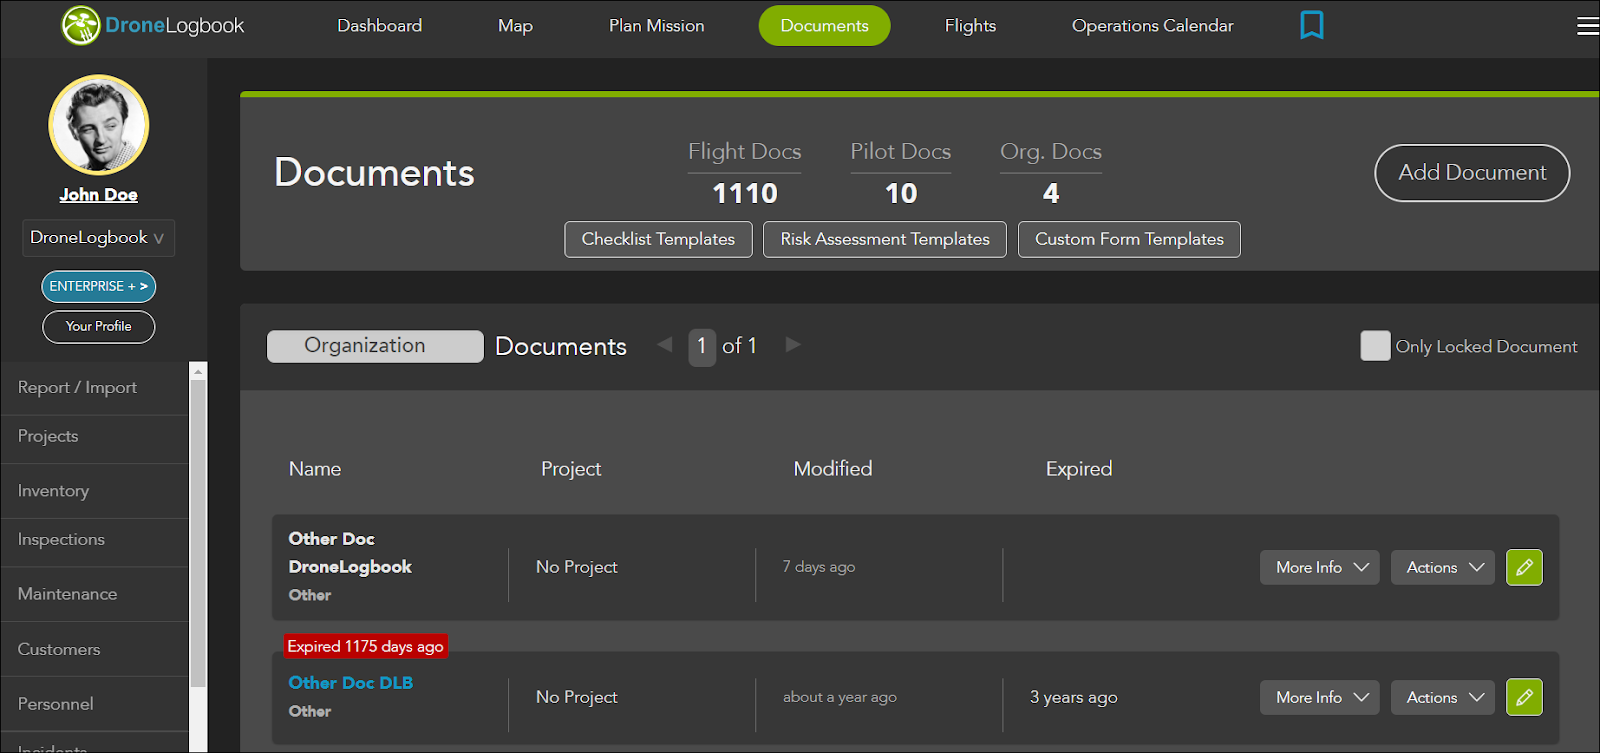Switch to the Map tab
This screenshot has width=1600, height=753.
tap(515, 26)
